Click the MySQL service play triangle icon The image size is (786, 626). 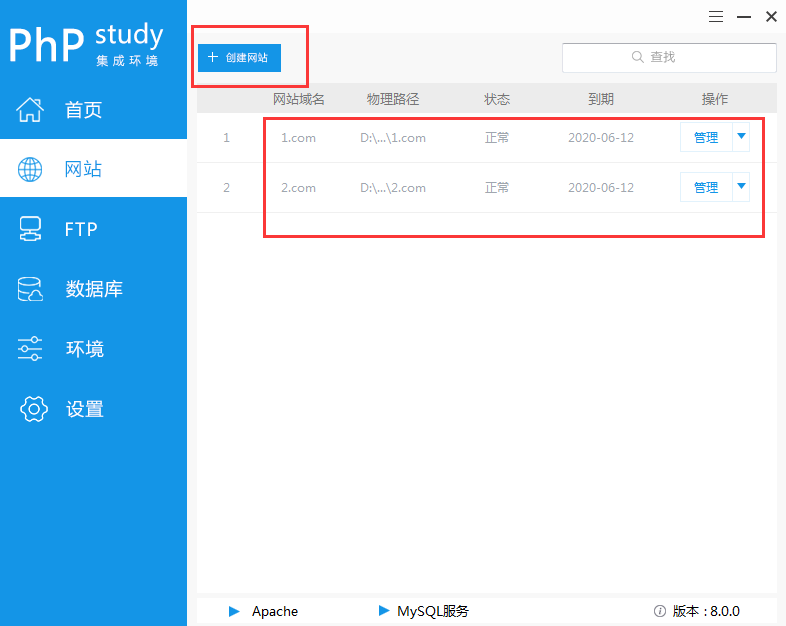tap(384, 610)
